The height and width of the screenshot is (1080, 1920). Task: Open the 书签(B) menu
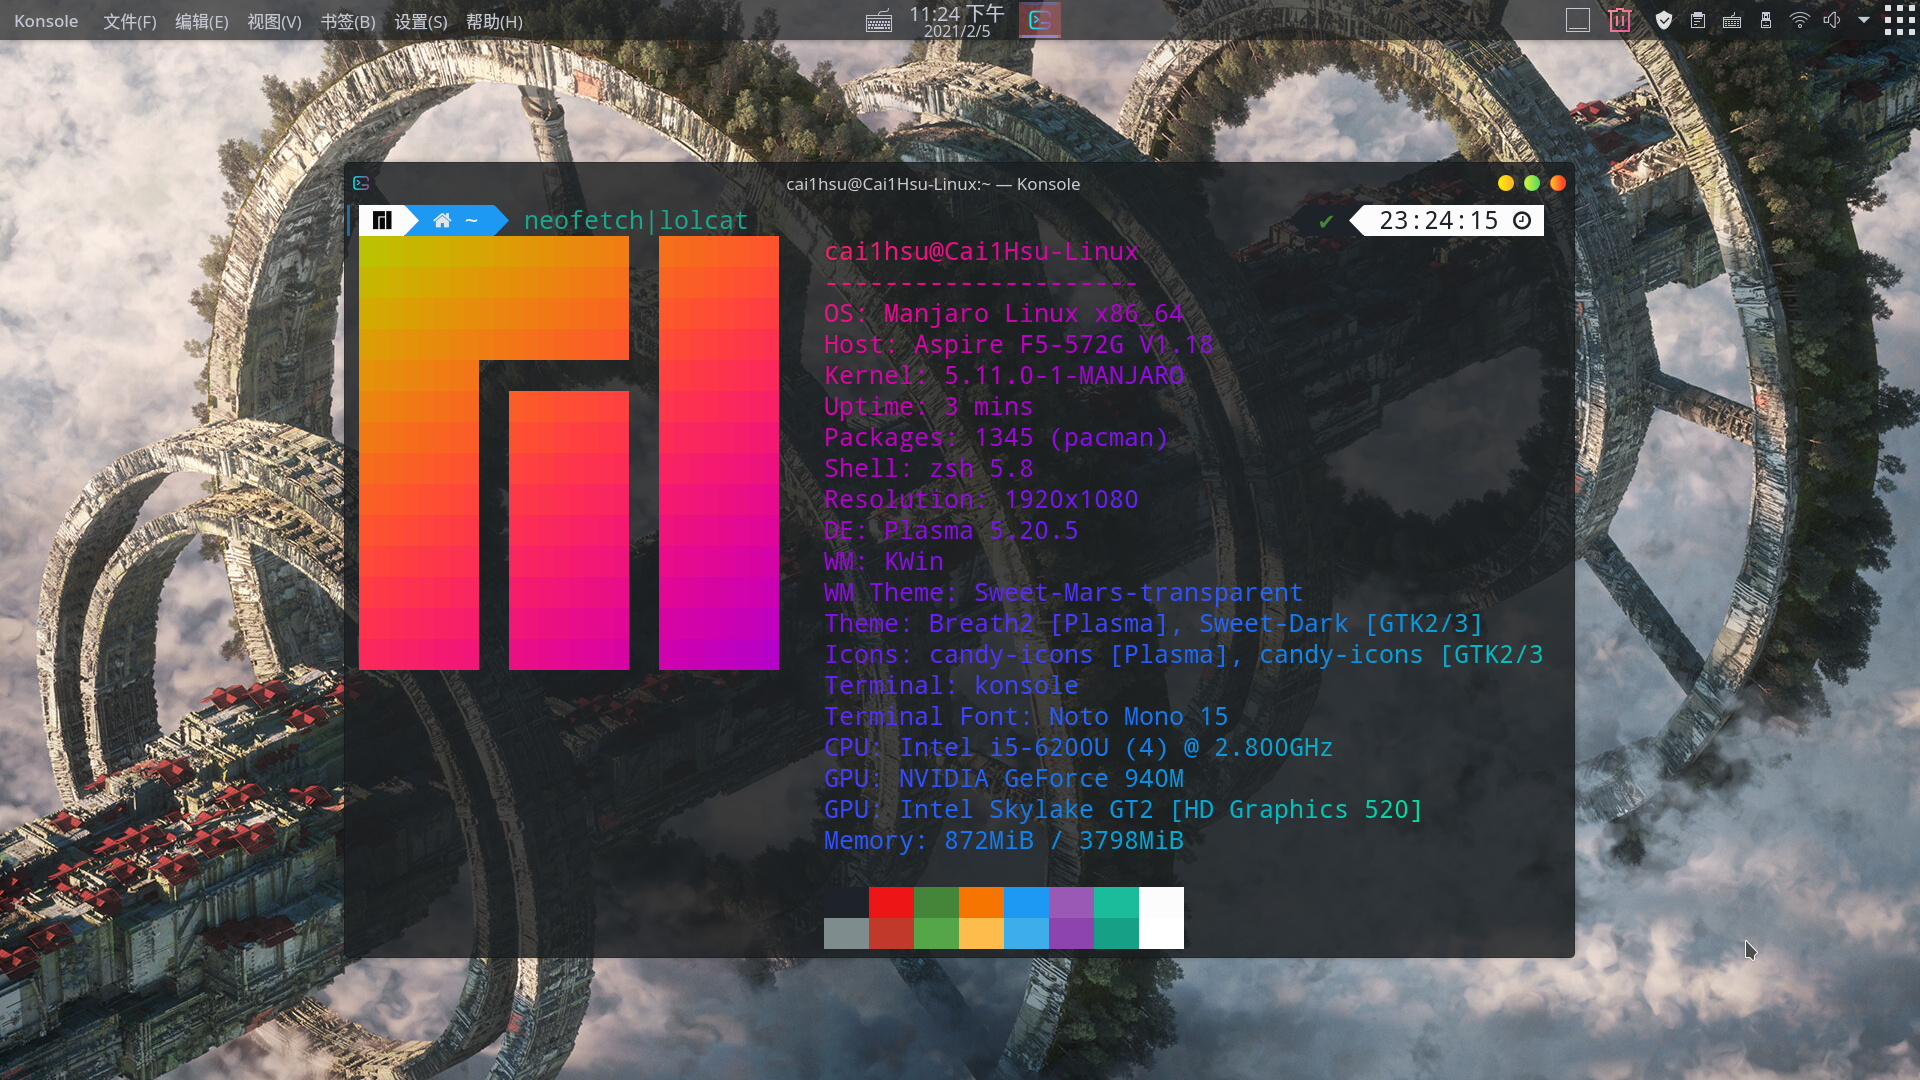tap(347, 21)
